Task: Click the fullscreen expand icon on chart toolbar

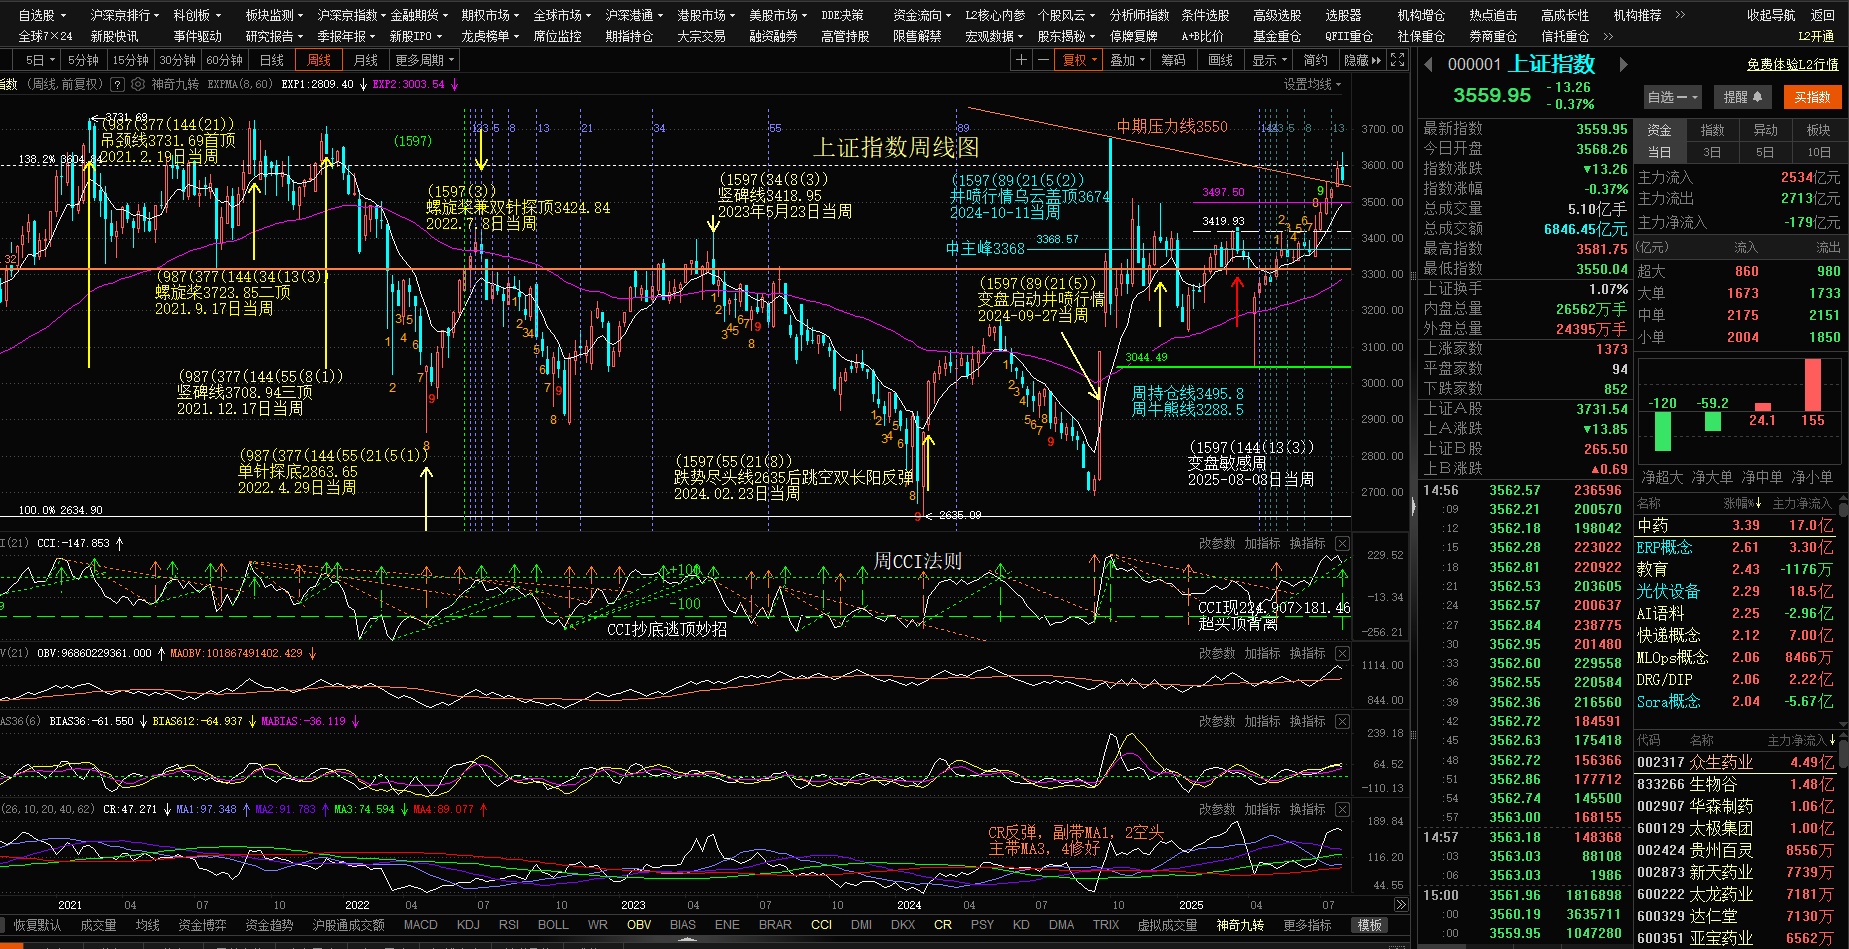Action: coord(1398,60)
